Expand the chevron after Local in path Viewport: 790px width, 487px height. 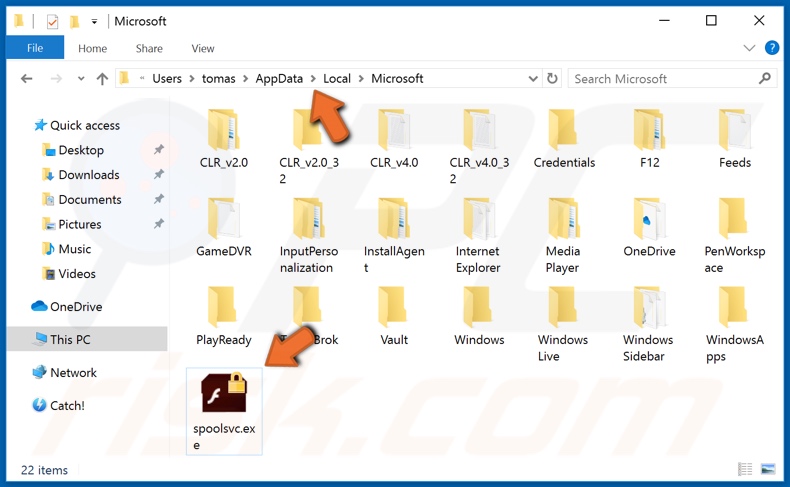361,79
